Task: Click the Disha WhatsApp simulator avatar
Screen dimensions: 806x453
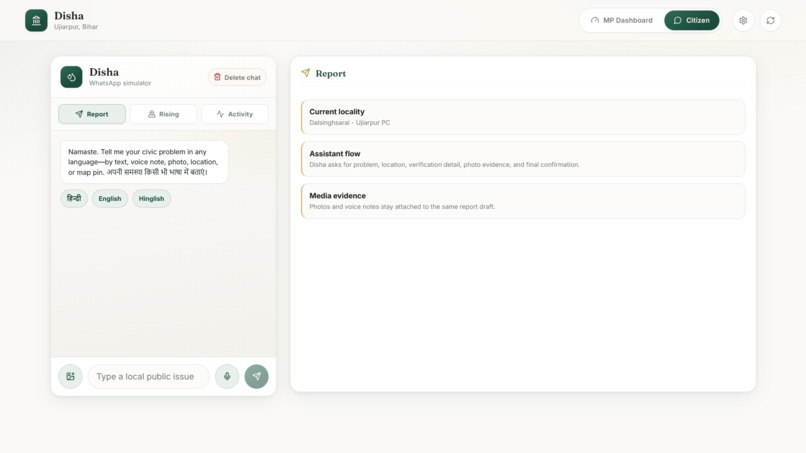Action: [x=71, y=77]
